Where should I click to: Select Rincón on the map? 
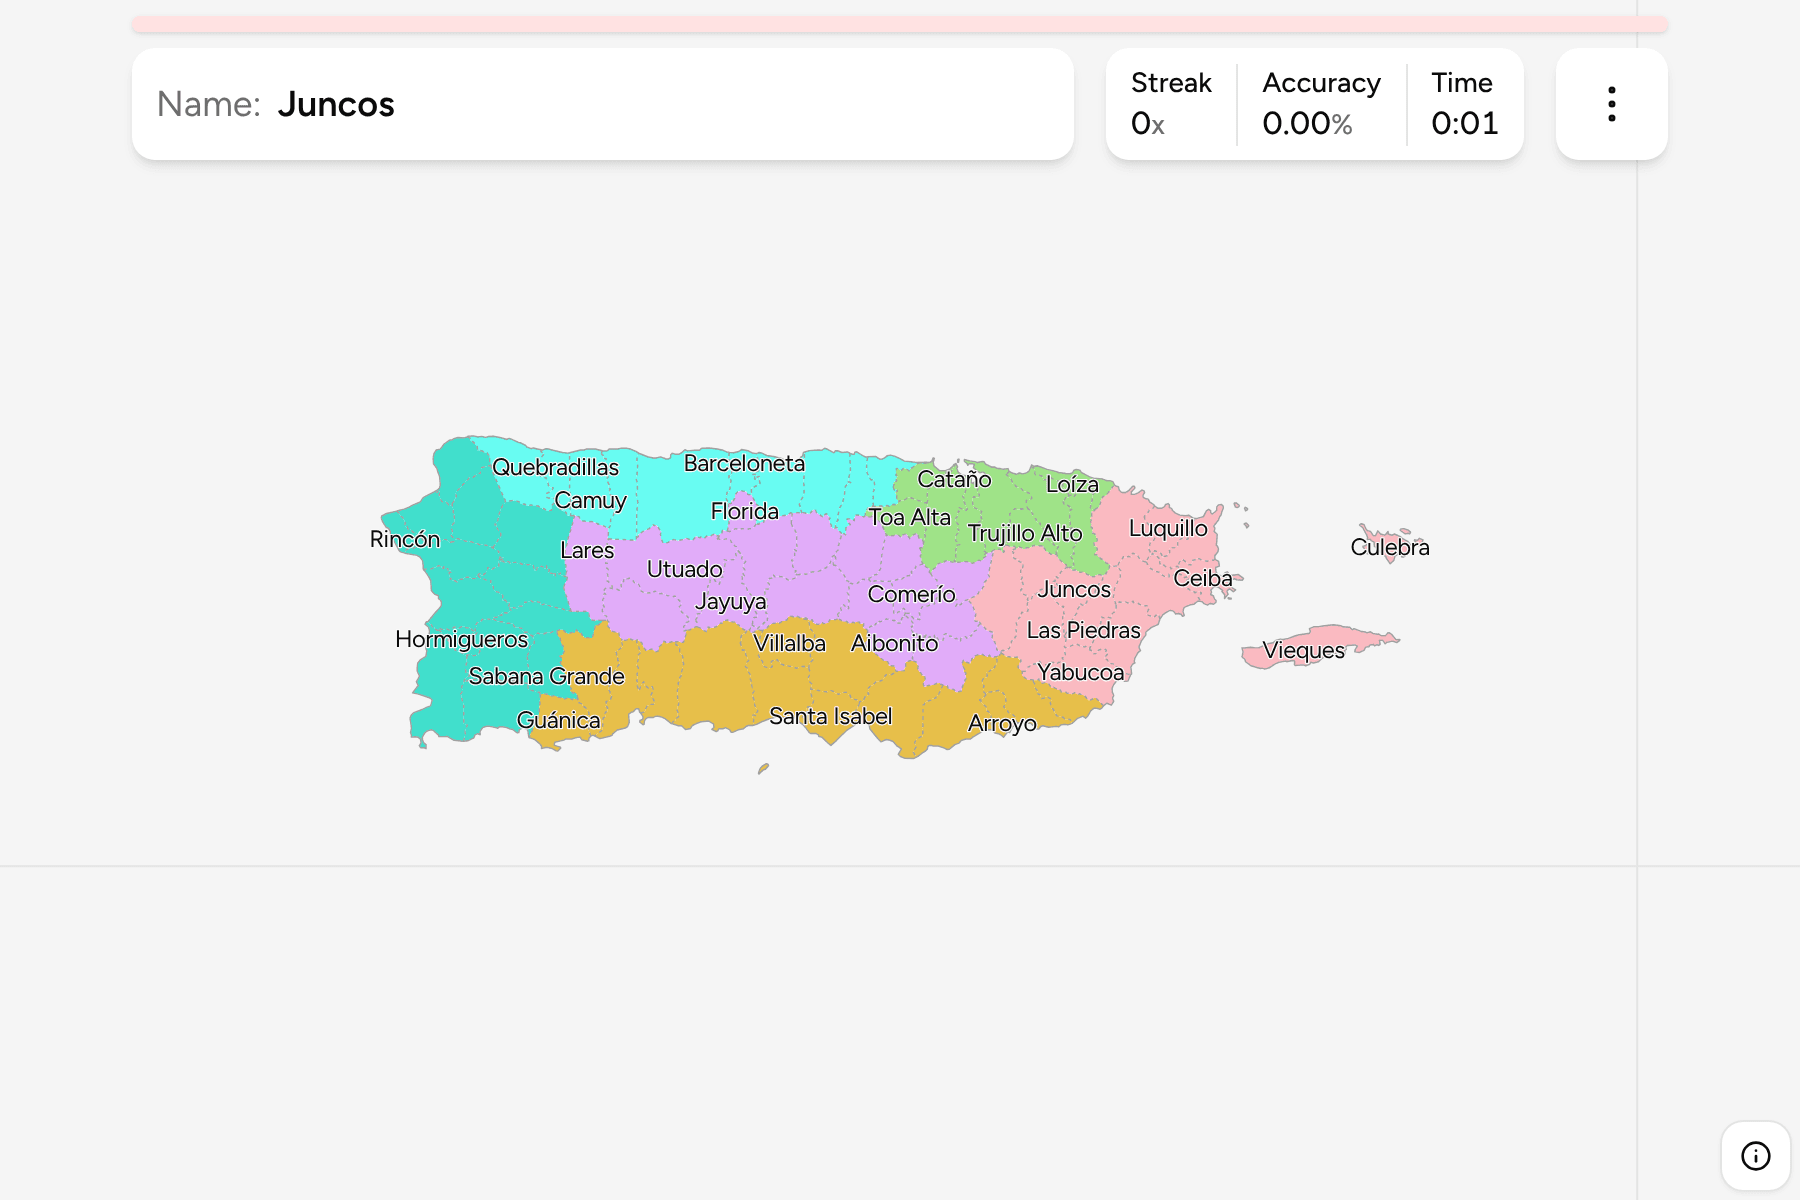405,539
